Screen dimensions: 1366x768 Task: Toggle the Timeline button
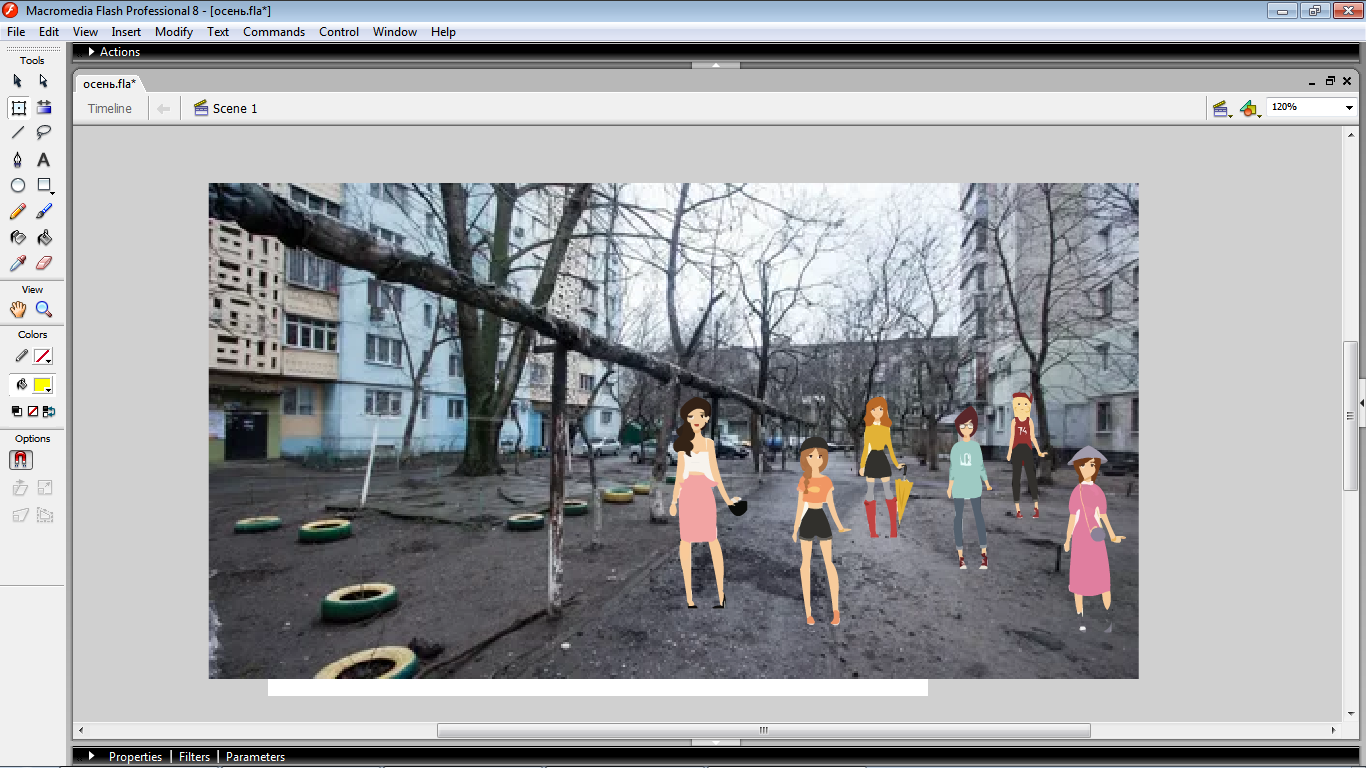110,108
